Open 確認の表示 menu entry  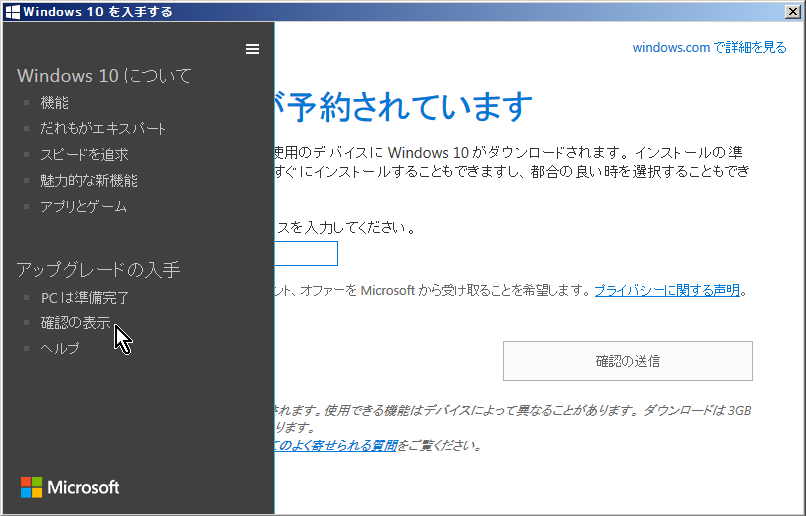coord(76,323)
